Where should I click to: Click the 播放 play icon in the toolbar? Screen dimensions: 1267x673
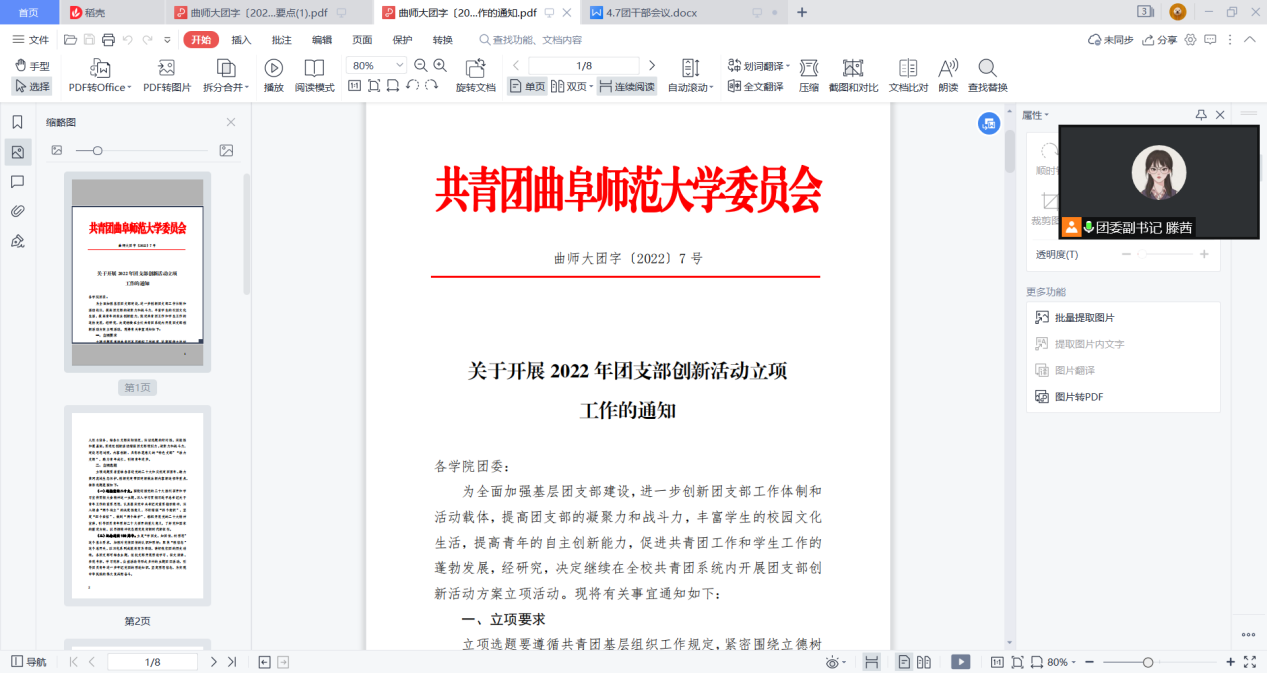pyautogui.click(x=273, y=68)
